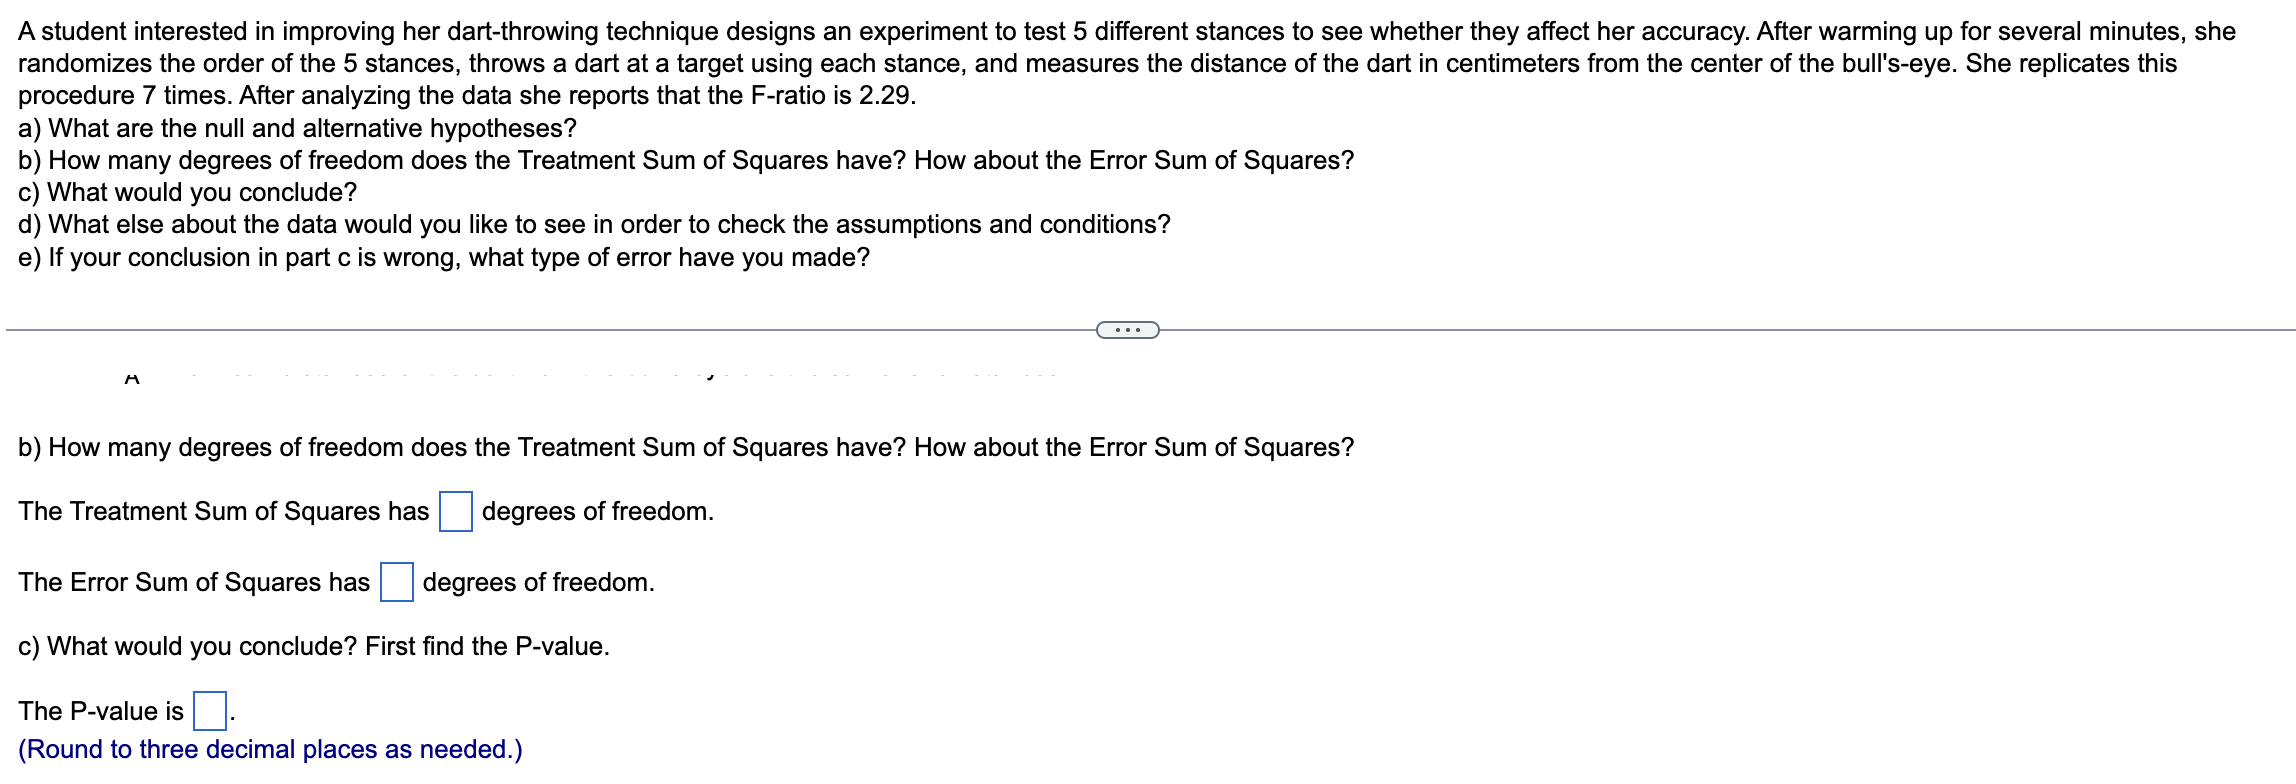Click the sentence 'The P-value is'
The image size is (2296, 784).
(100, 711)
